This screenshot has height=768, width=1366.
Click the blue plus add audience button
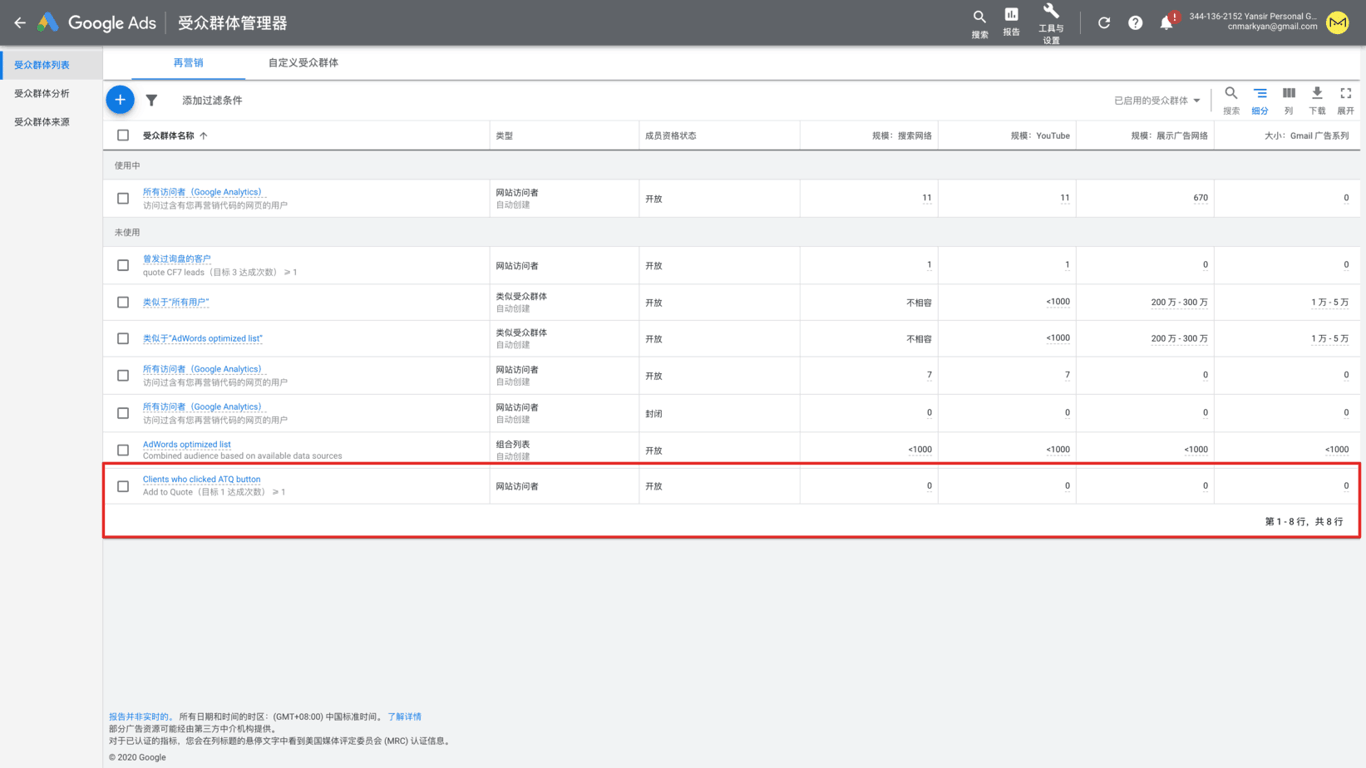point(120,100)
